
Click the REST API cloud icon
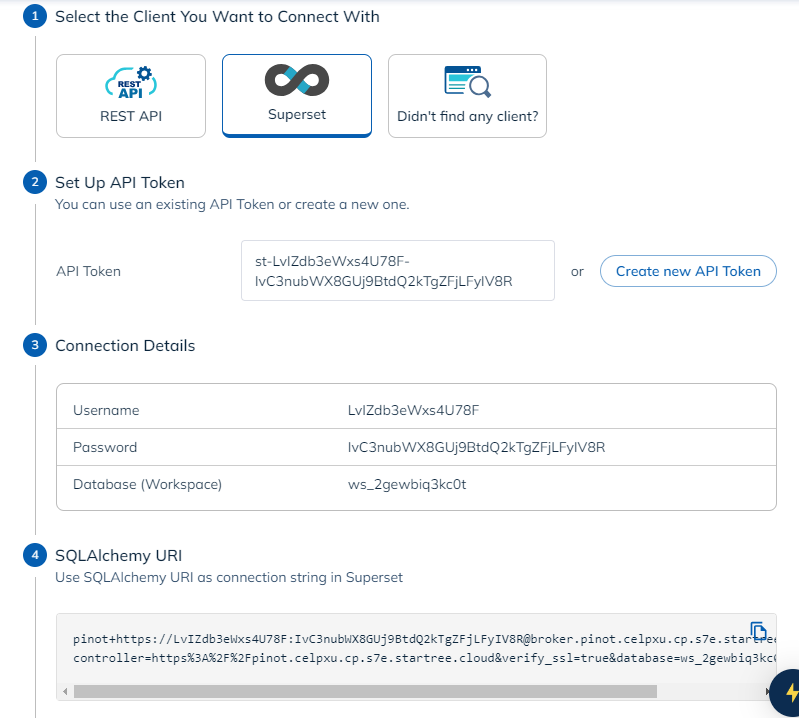pyautogui.click(x=131, y=83)
